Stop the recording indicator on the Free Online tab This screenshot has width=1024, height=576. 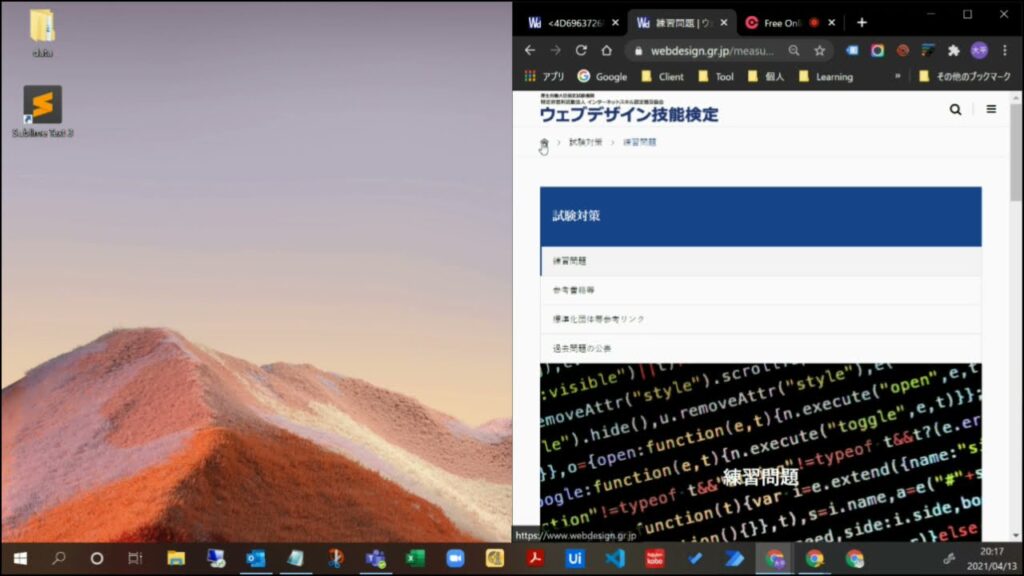tap(815, 20)
